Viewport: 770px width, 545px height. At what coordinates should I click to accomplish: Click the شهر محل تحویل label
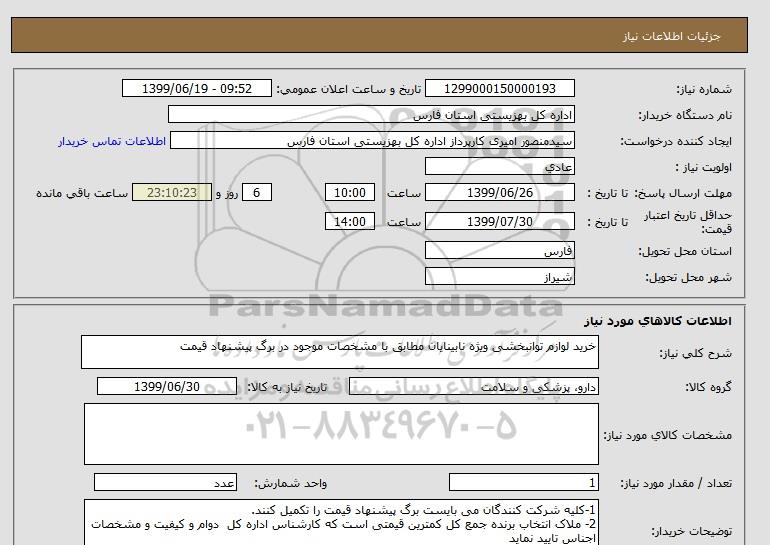[688, 277]
